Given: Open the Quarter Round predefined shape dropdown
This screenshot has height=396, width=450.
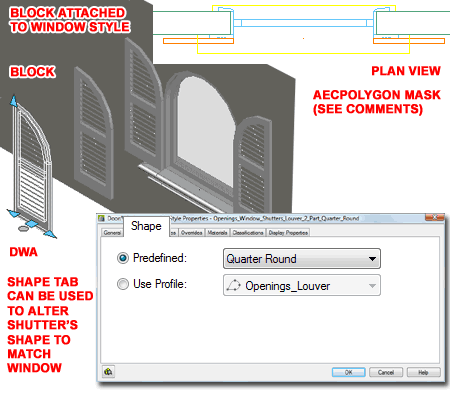Looking at the screenshot, I should [302, 259].
